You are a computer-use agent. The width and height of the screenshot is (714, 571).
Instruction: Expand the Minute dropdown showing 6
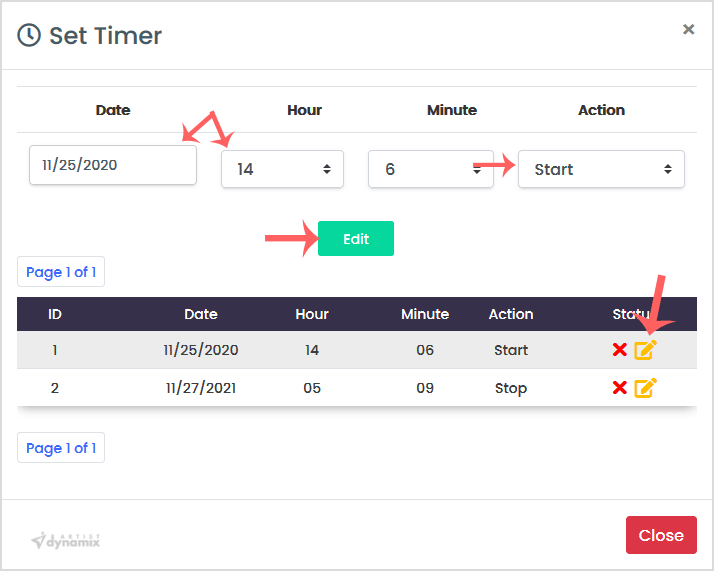430,169
